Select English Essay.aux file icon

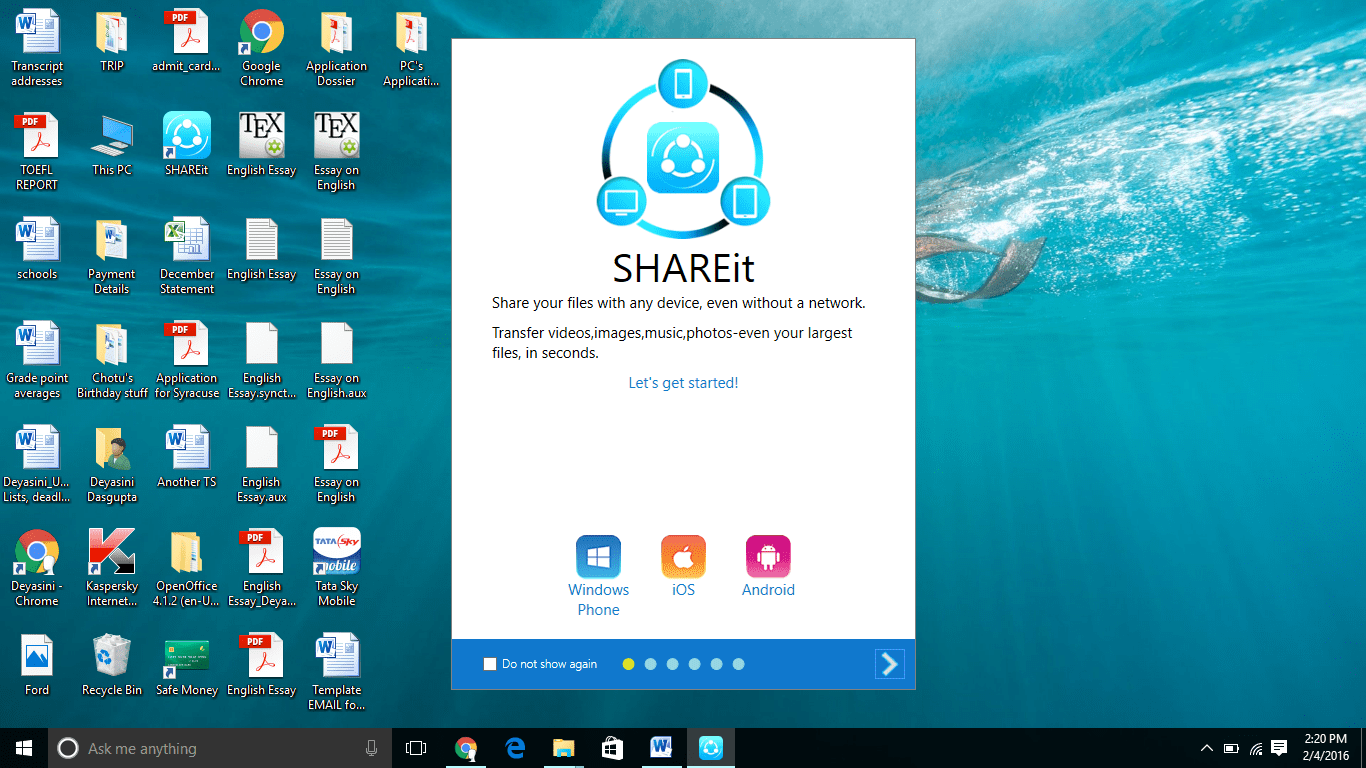[x=261, y=448]
